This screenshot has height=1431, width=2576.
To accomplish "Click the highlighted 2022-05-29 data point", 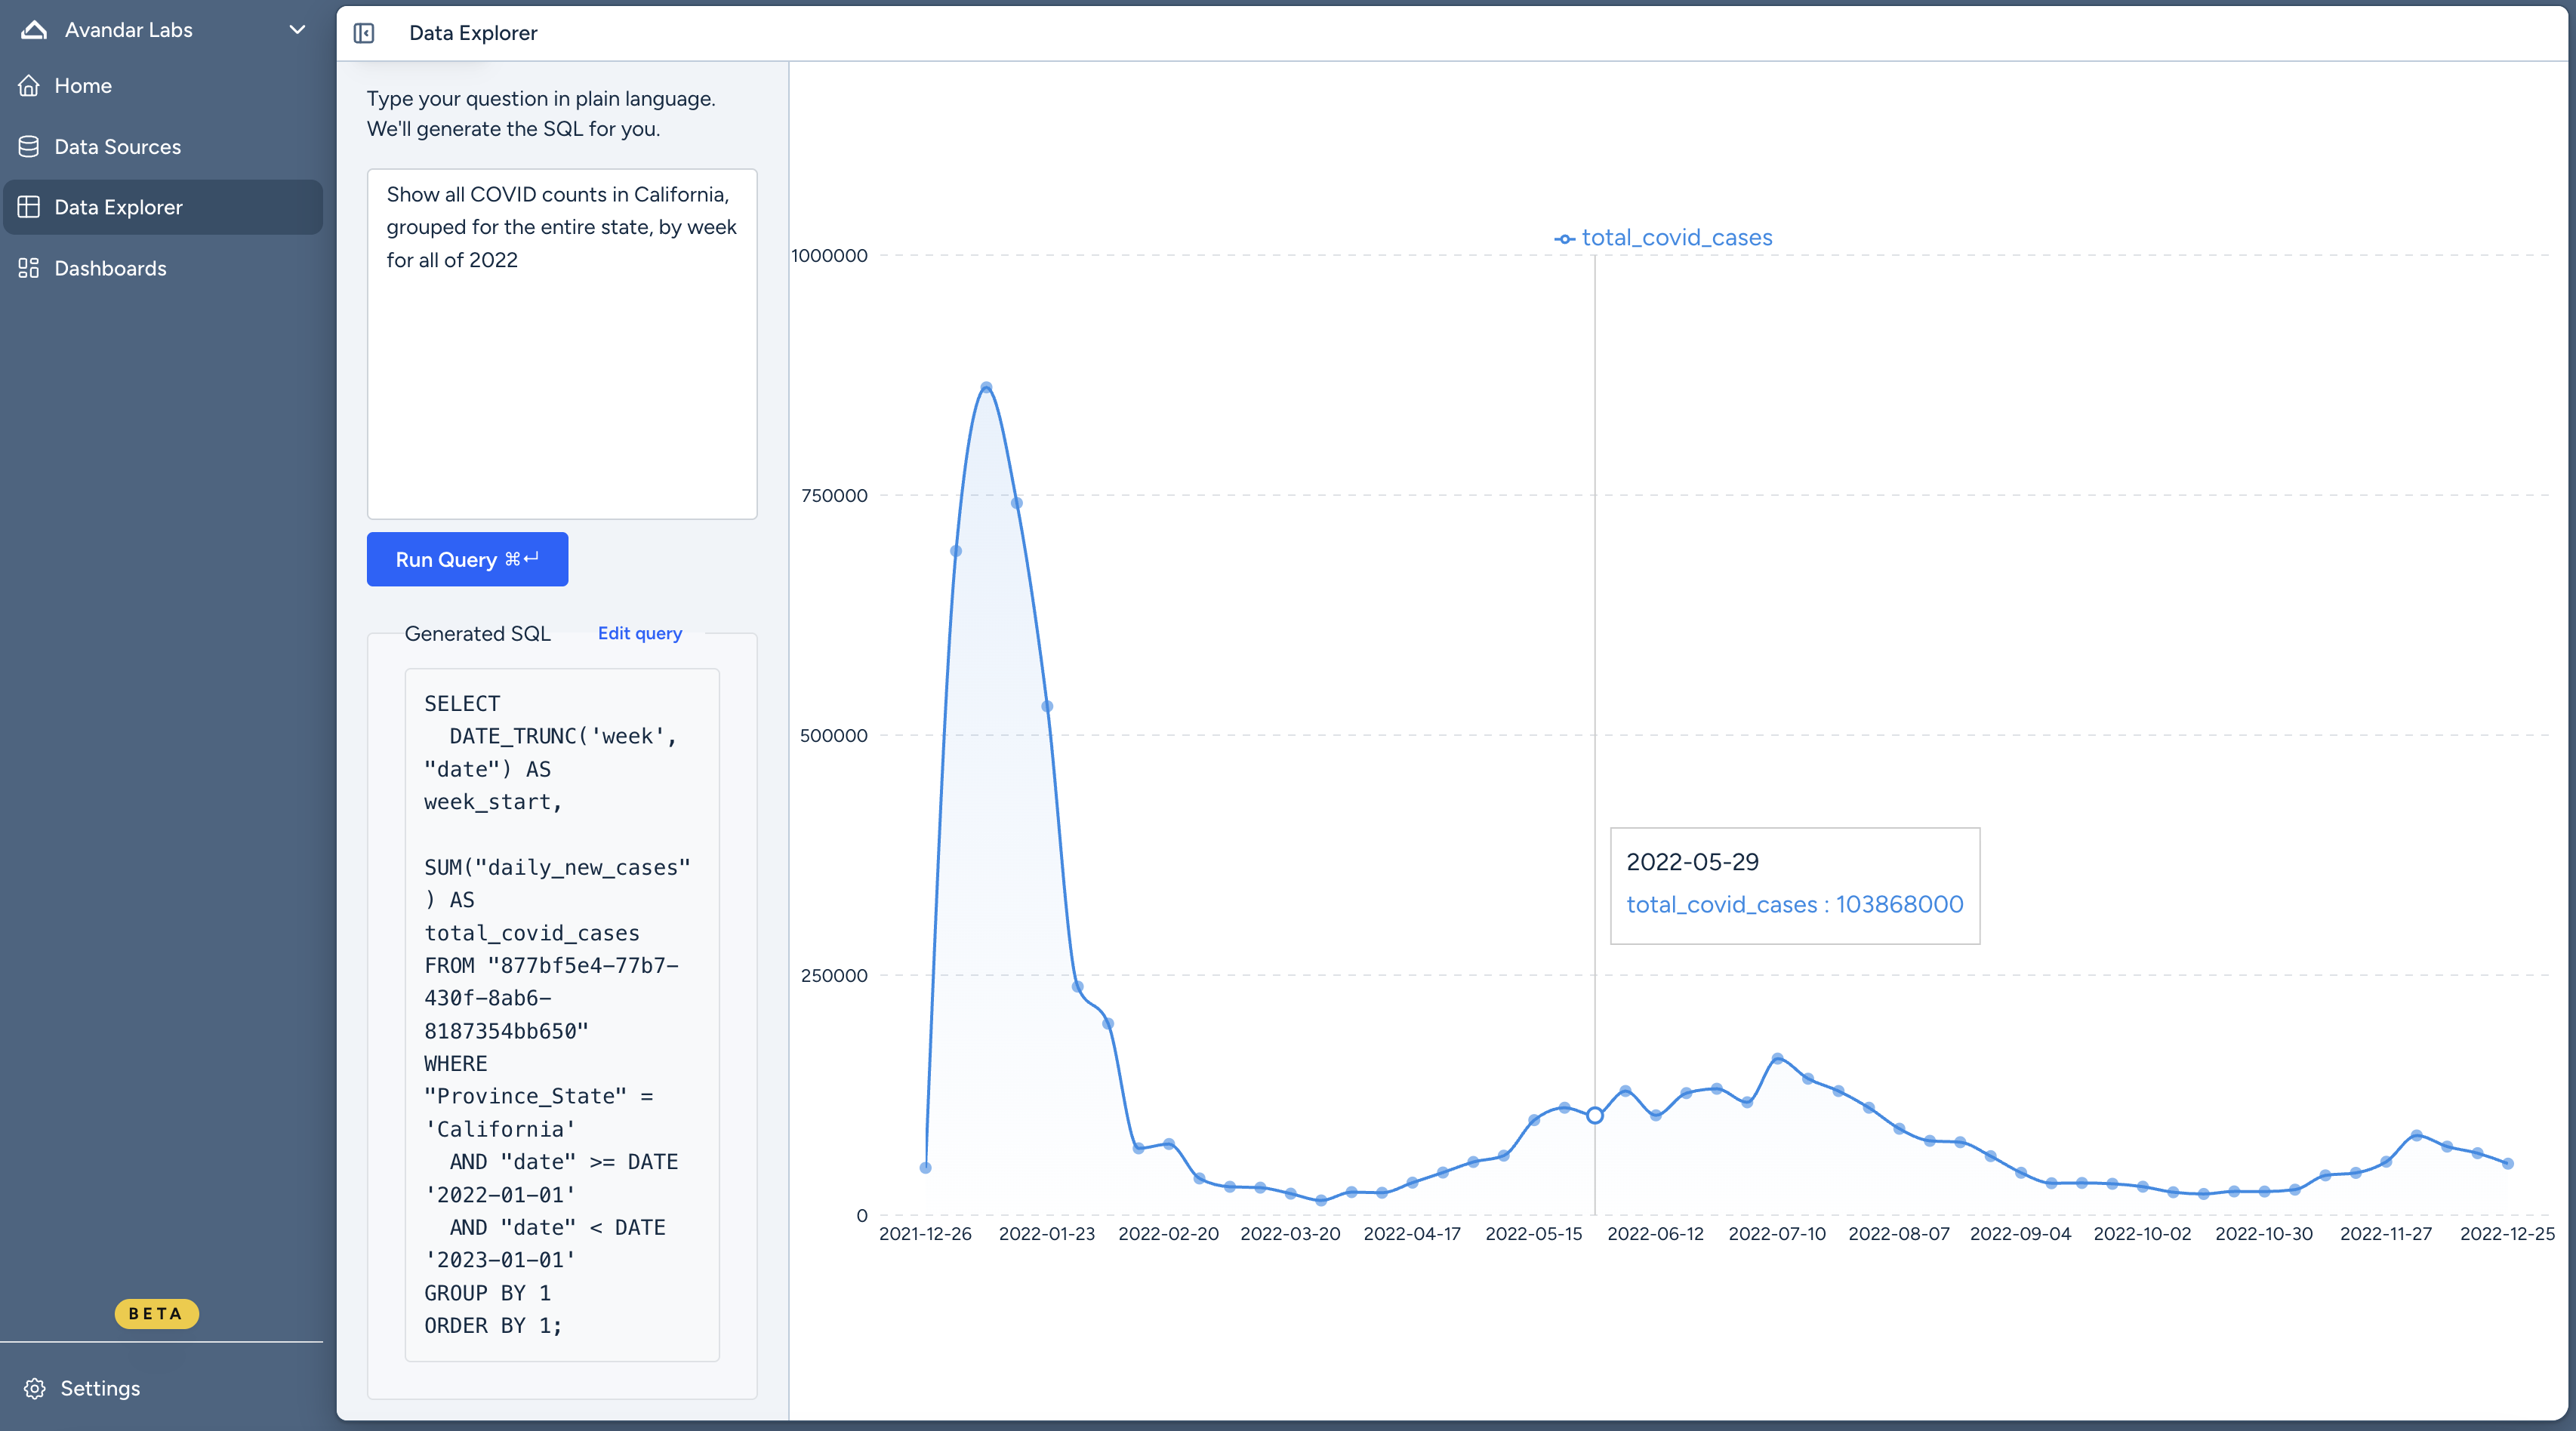I will pos(1594,1115).
